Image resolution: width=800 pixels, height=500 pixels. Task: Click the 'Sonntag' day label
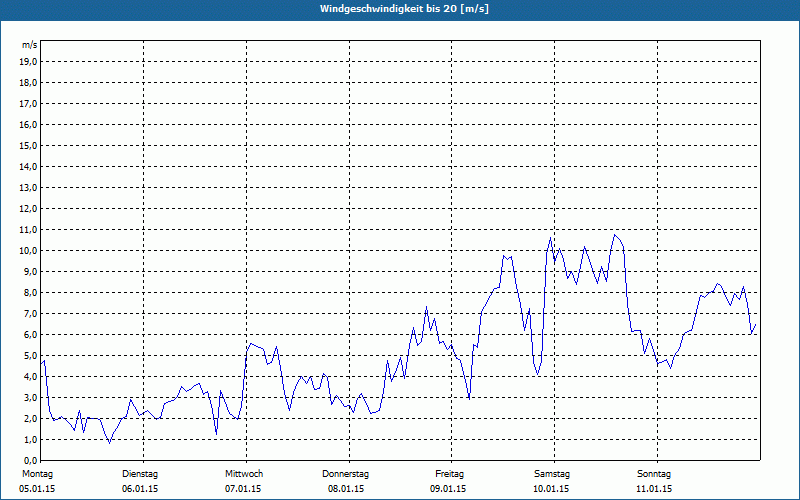[x=654, y=474]
